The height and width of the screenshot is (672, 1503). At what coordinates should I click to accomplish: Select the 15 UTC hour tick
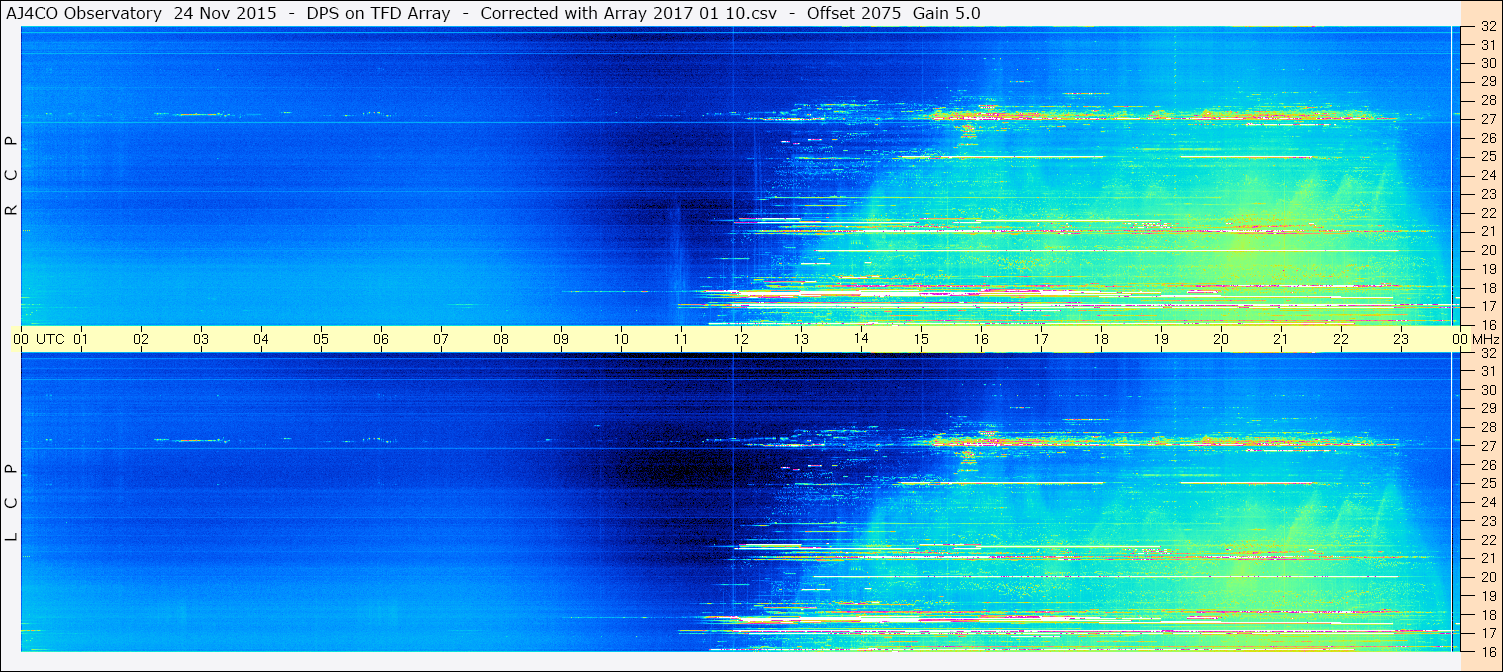(x=921, y=339)
